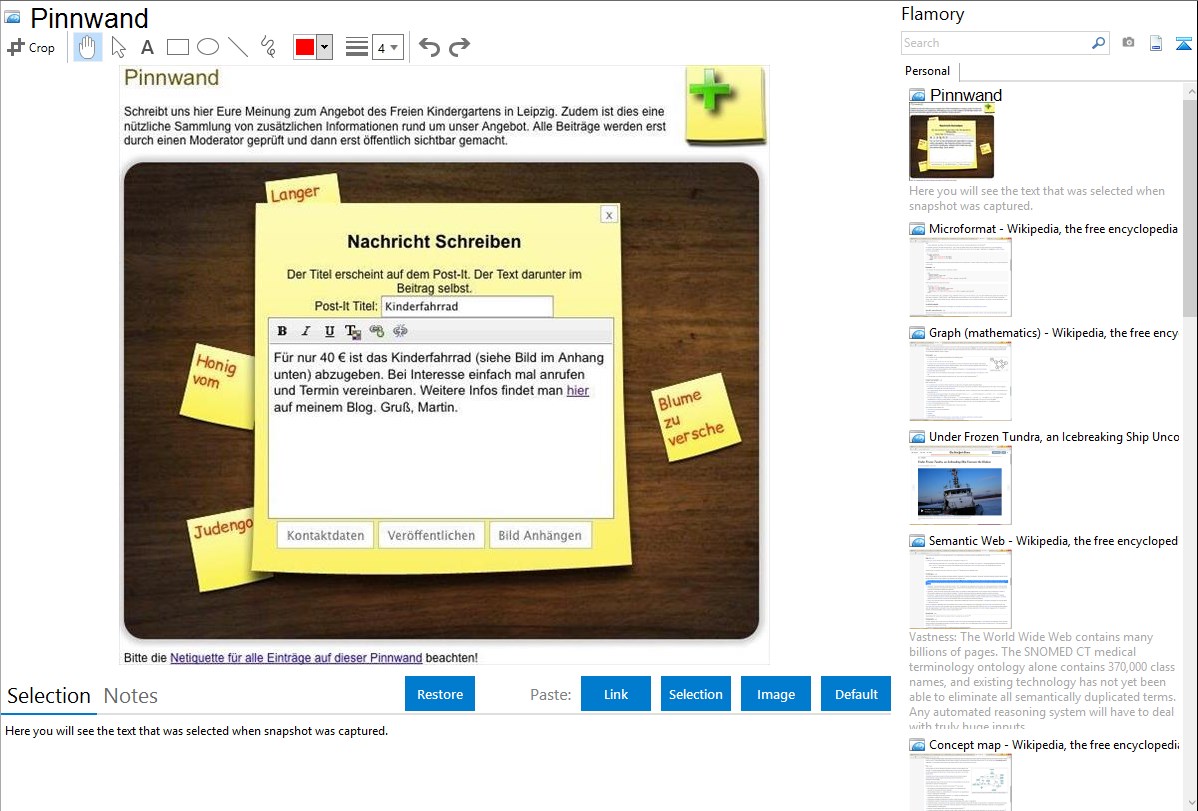
Task: Open Graph (mathematics) snapshot entry
Action: [1053, 333]
